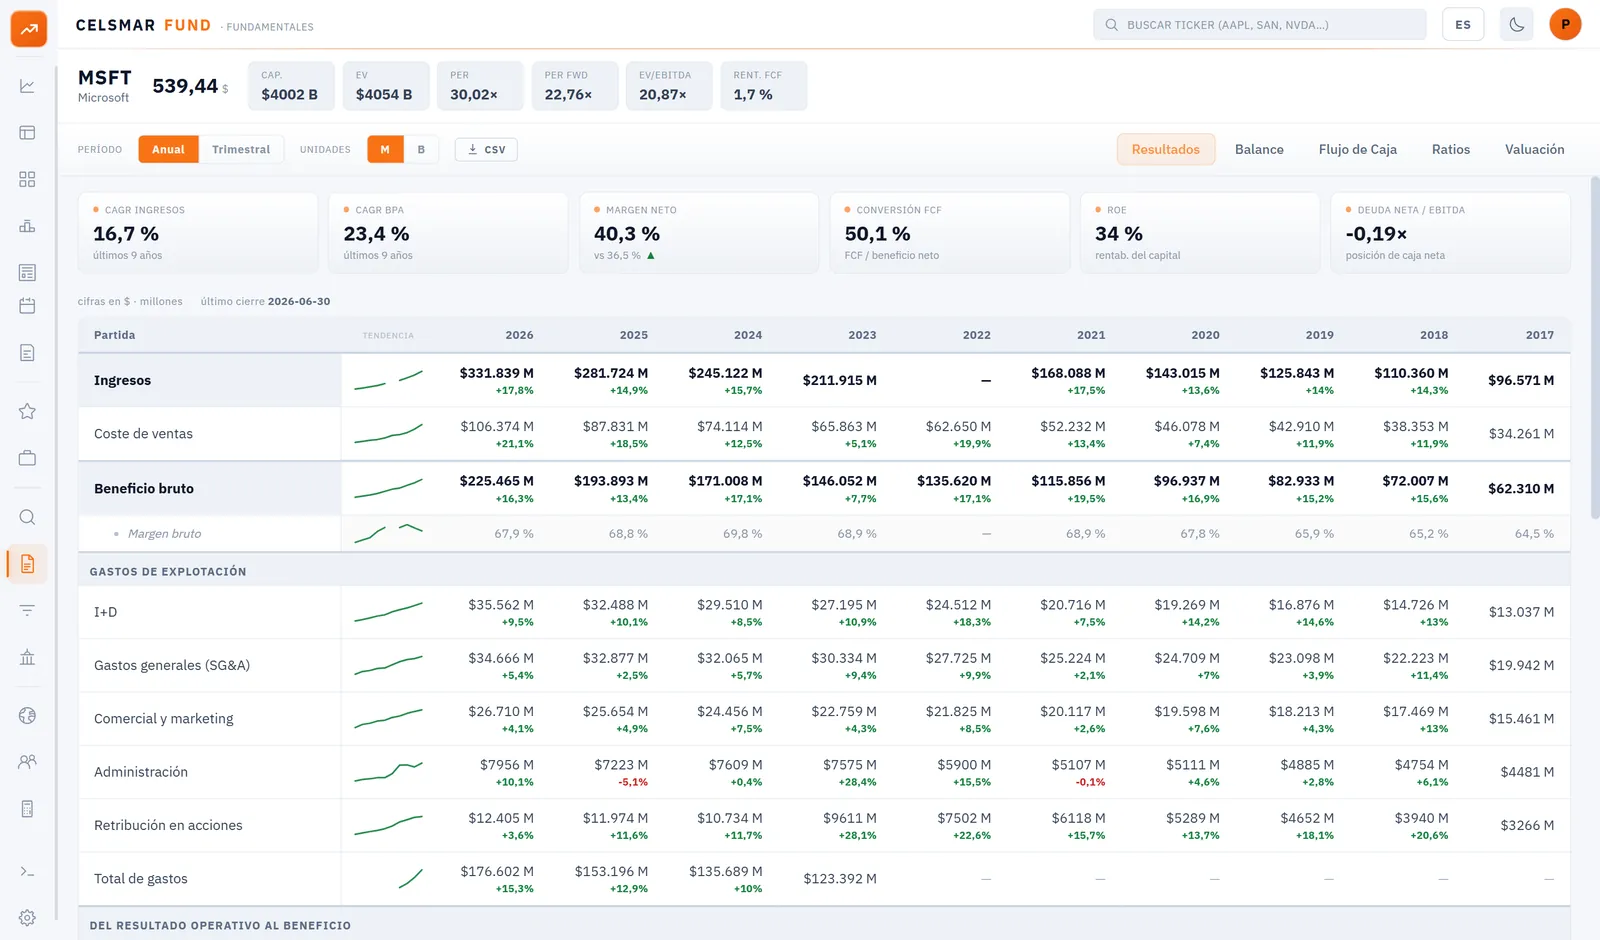Click the Ingresos trend sparkline
The height and width of the screenshot is (940, 1600).
pos(388,380)
